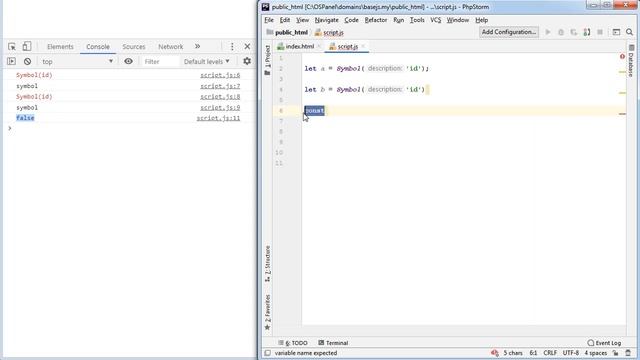The width and height of the screenshot is (640, 360).
Task: Open the VCS menu
Action: tap(436, 20)
